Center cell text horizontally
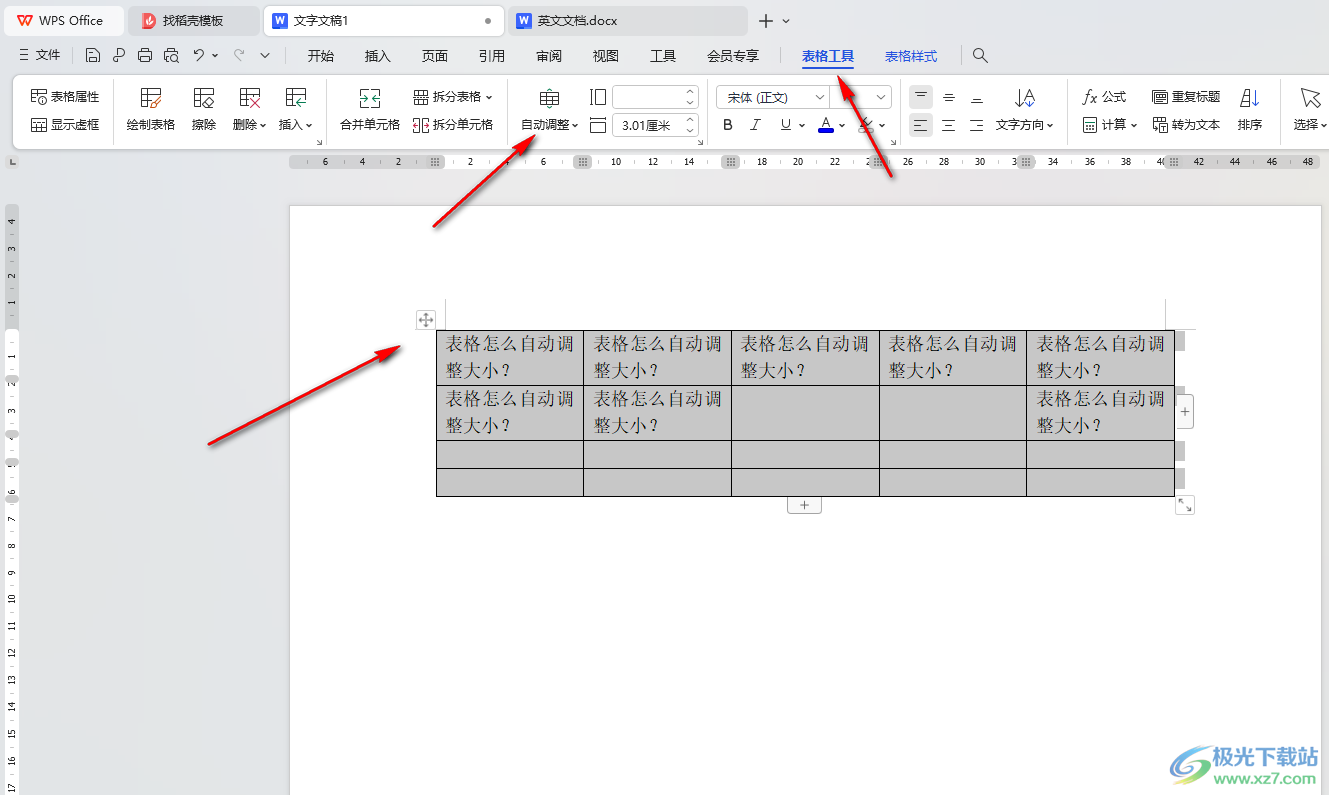Screen dimensions: 1329x795 949,125
